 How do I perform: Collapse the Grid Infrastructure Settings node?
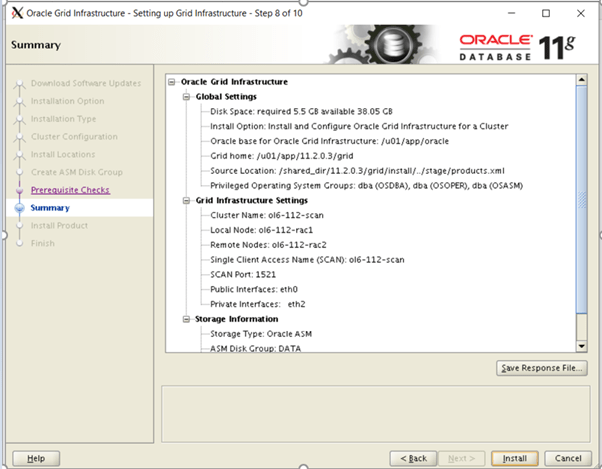186,200
